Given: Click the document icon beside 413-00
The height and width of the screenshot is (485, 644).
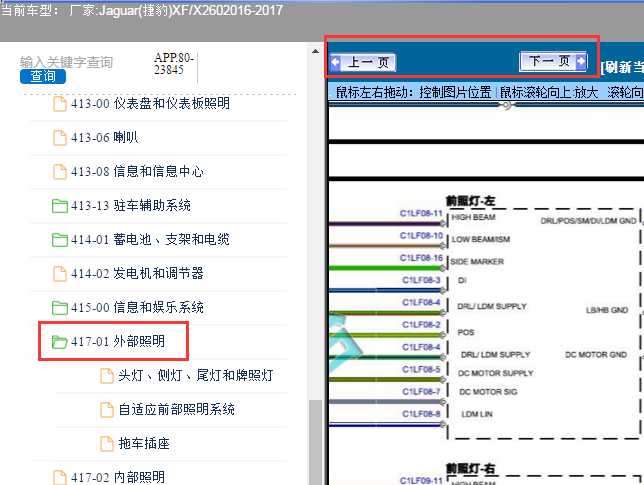Looking at the screenshot, I should pos(60,104).
